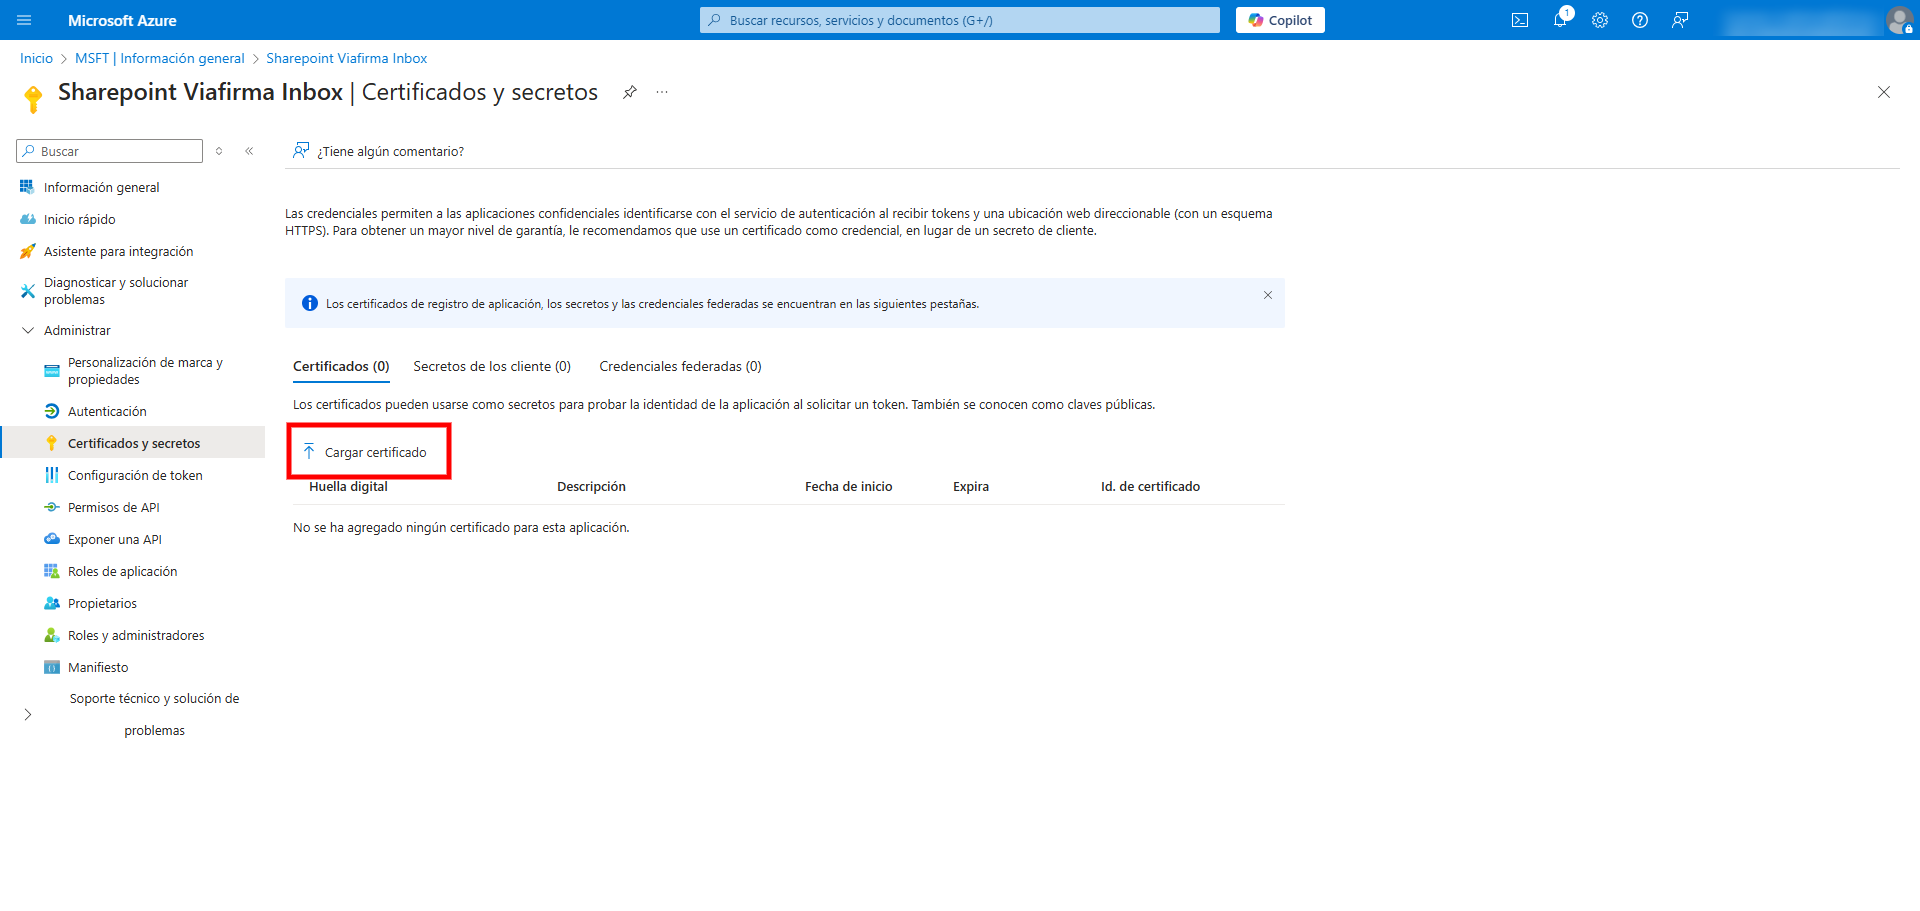Click the top bar feedback icon
Image resolution: width=1920 pixels, height=911 pixels.
(x=1680, y=20)
